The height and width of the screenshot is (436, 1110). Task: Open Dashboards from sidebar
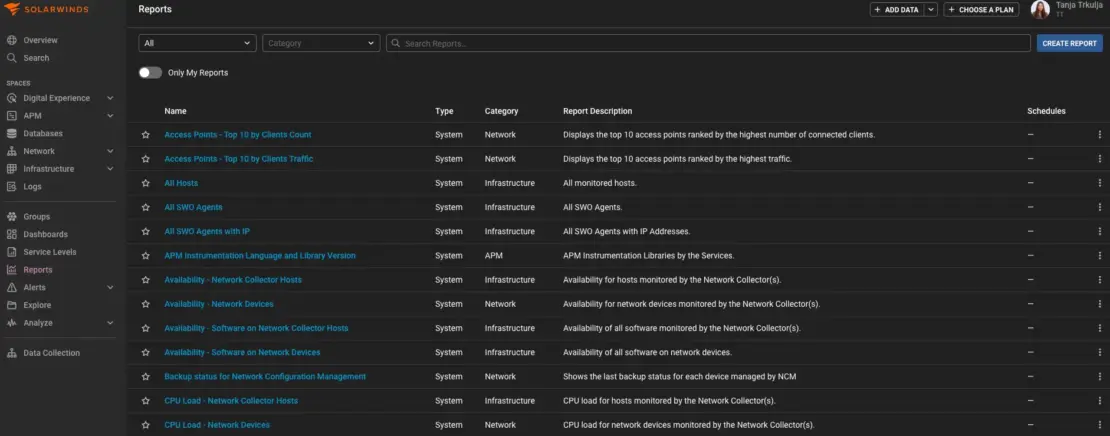(x=45, y=234)
